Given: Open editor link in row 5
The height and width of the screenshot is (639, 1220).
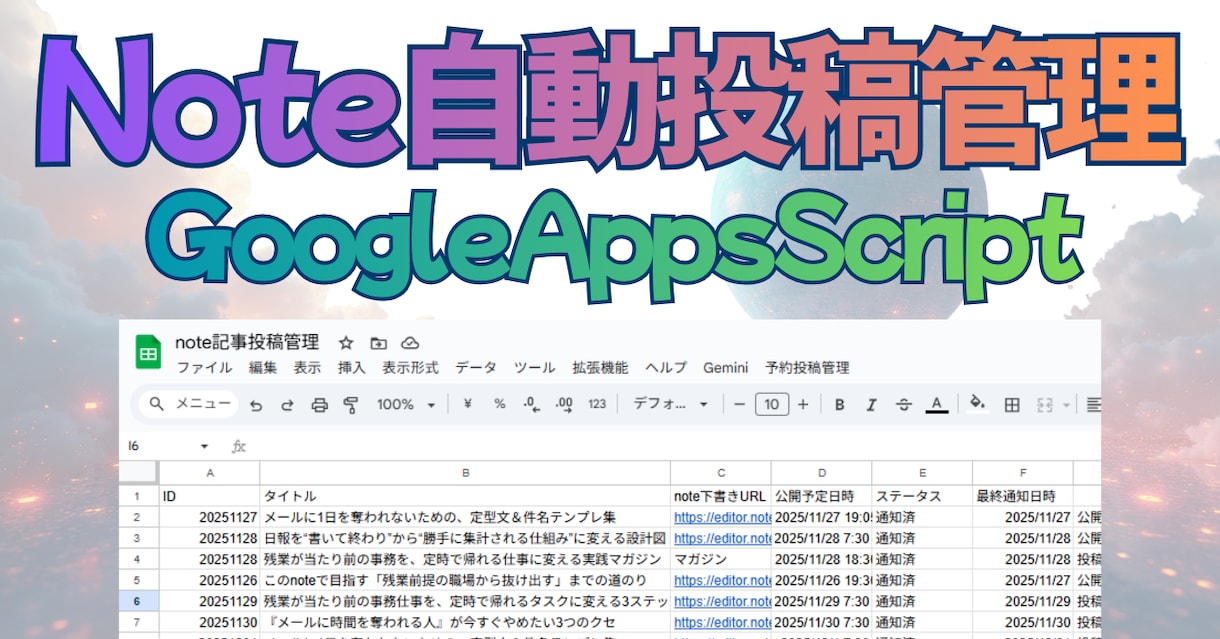Looking at the screenshot, I should click(722, 581).
